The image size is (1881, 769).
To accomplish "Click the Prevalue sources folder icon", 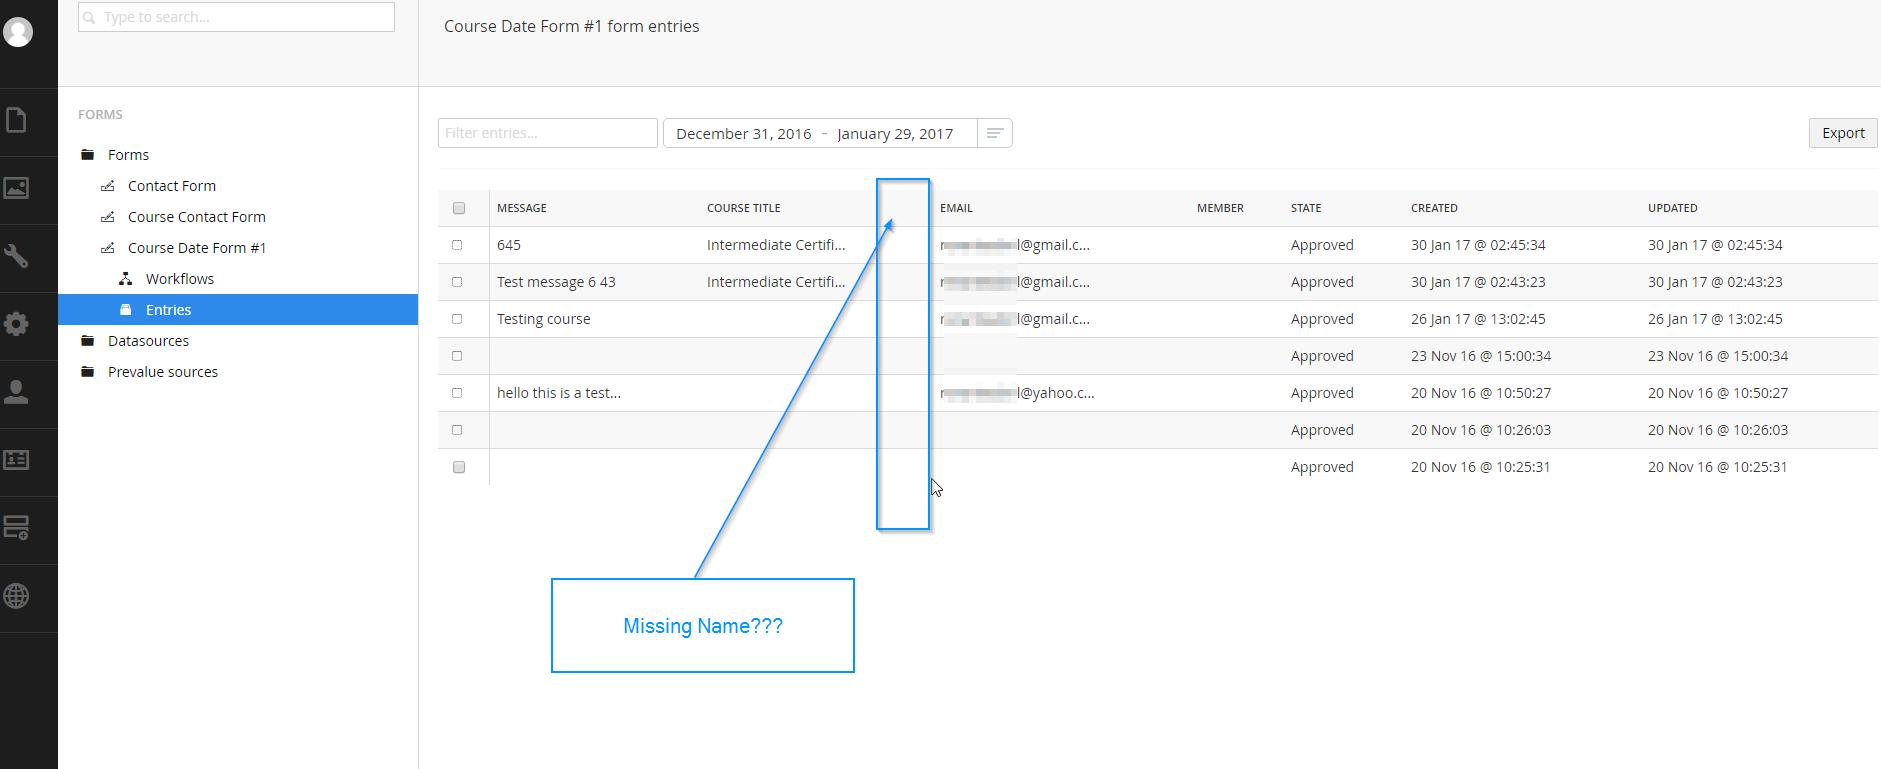I will point(88,372).
